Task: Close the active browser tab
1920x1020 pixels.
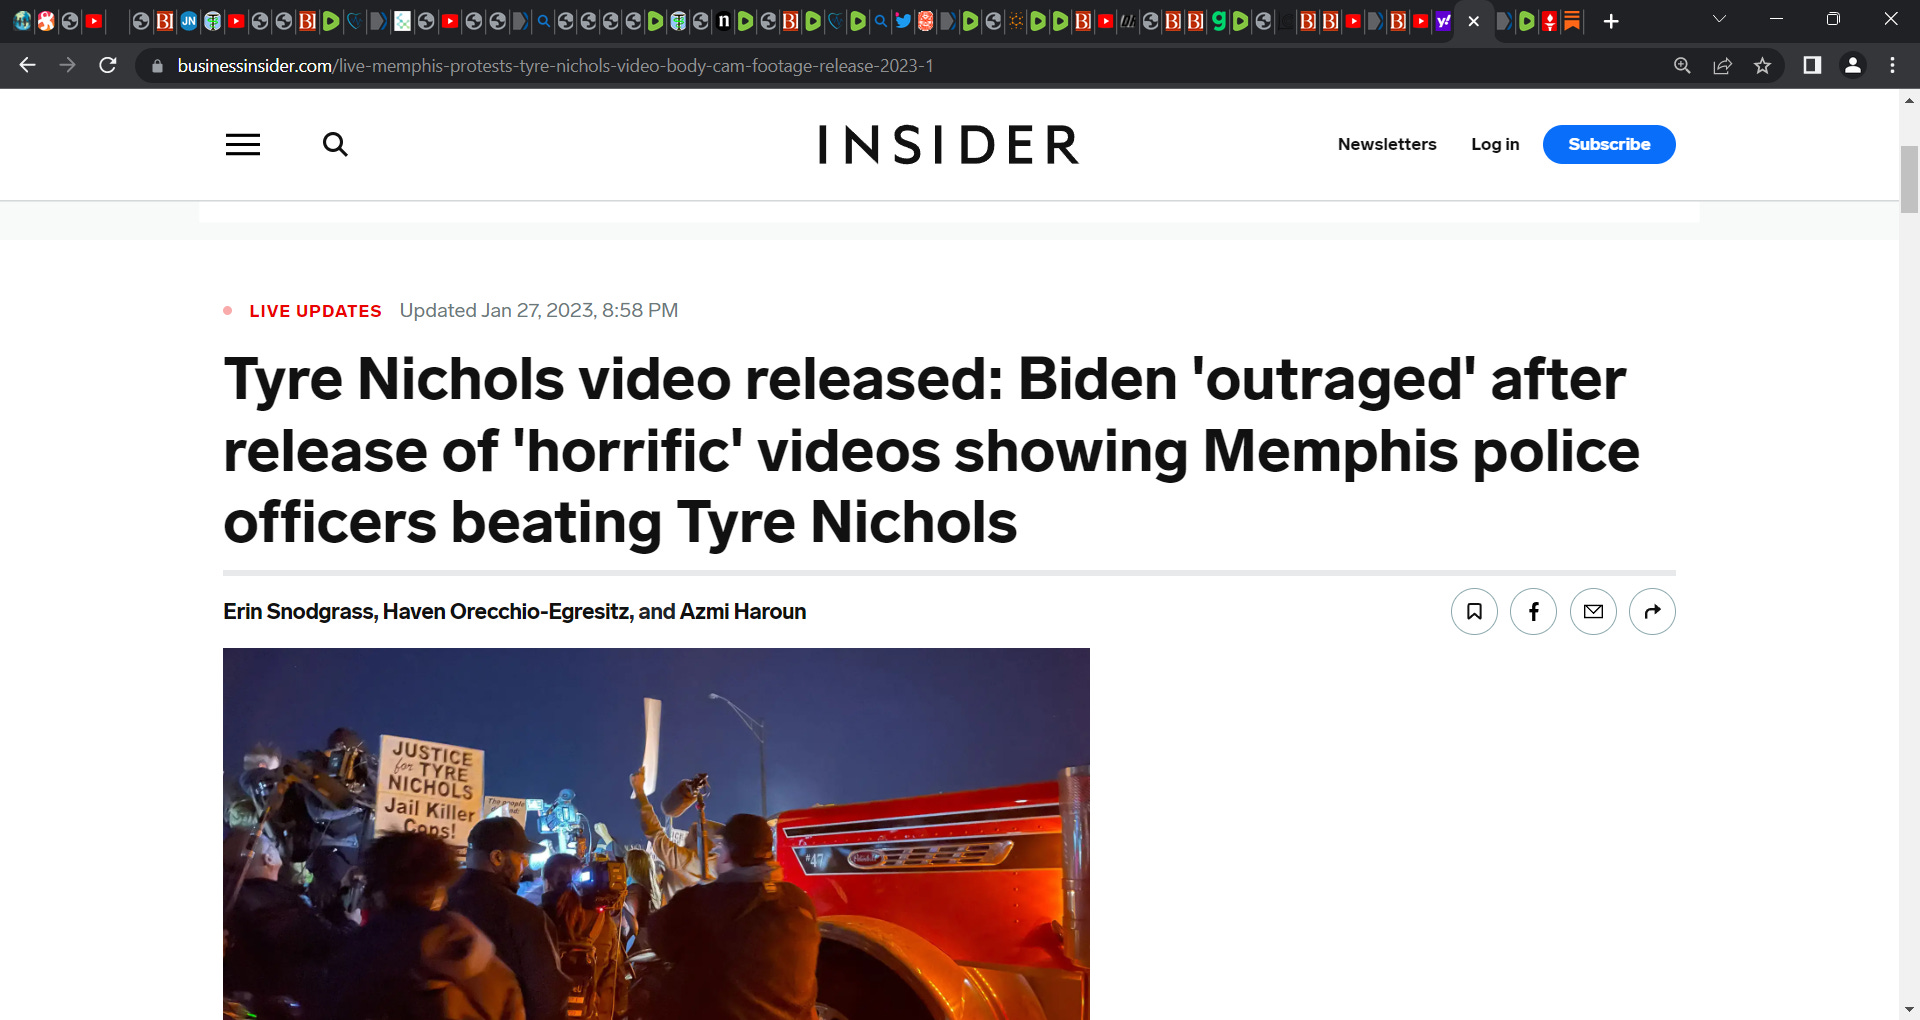Action: pyautogui.click(x=1473, y=21)
